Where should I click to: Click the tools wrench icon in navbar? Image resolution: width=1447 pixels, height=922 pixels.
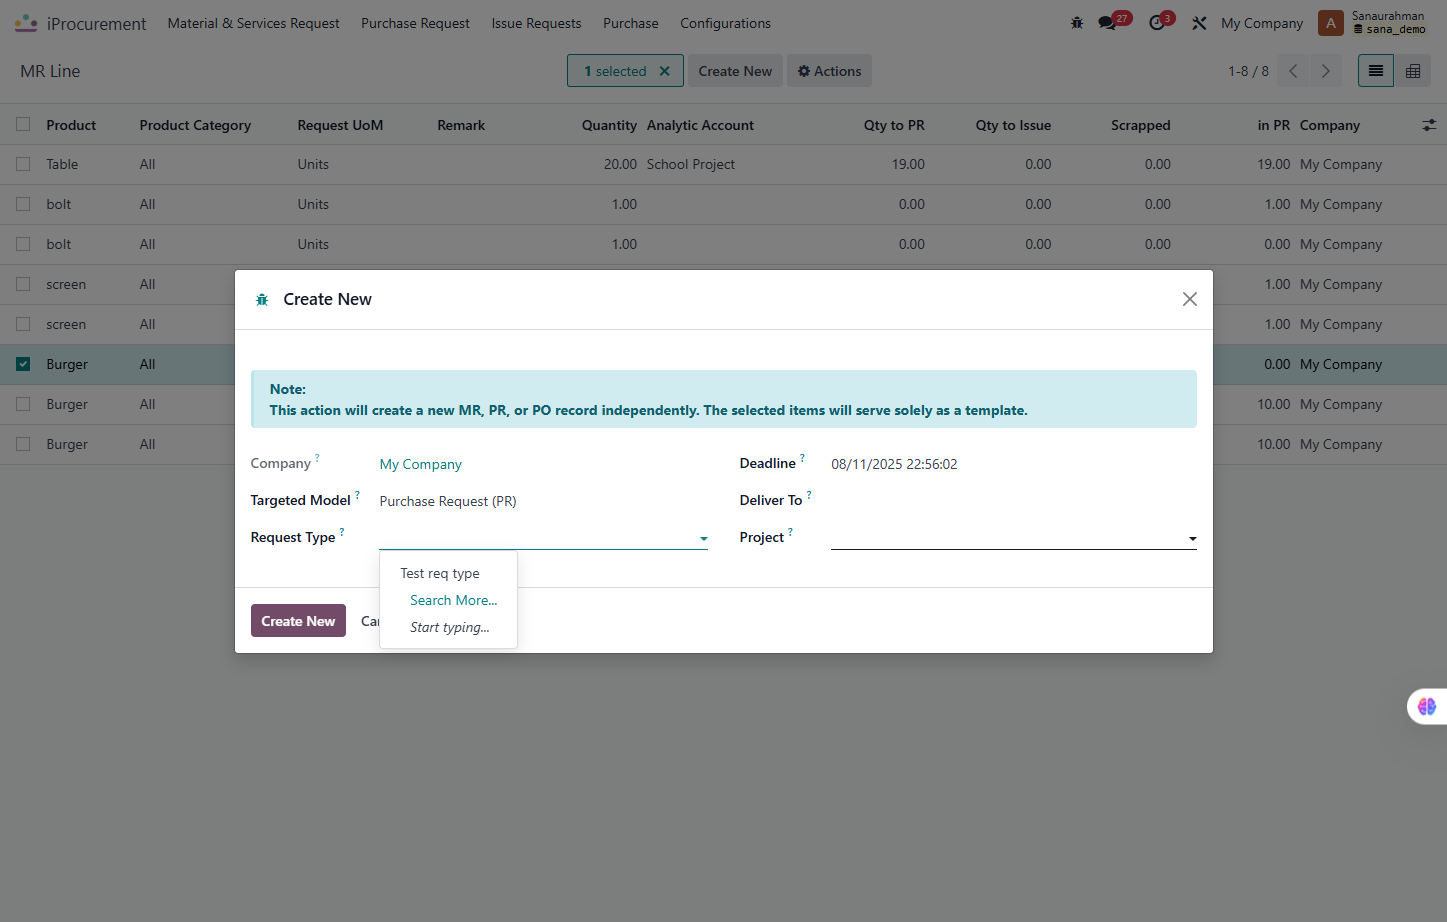[1199, 23]
